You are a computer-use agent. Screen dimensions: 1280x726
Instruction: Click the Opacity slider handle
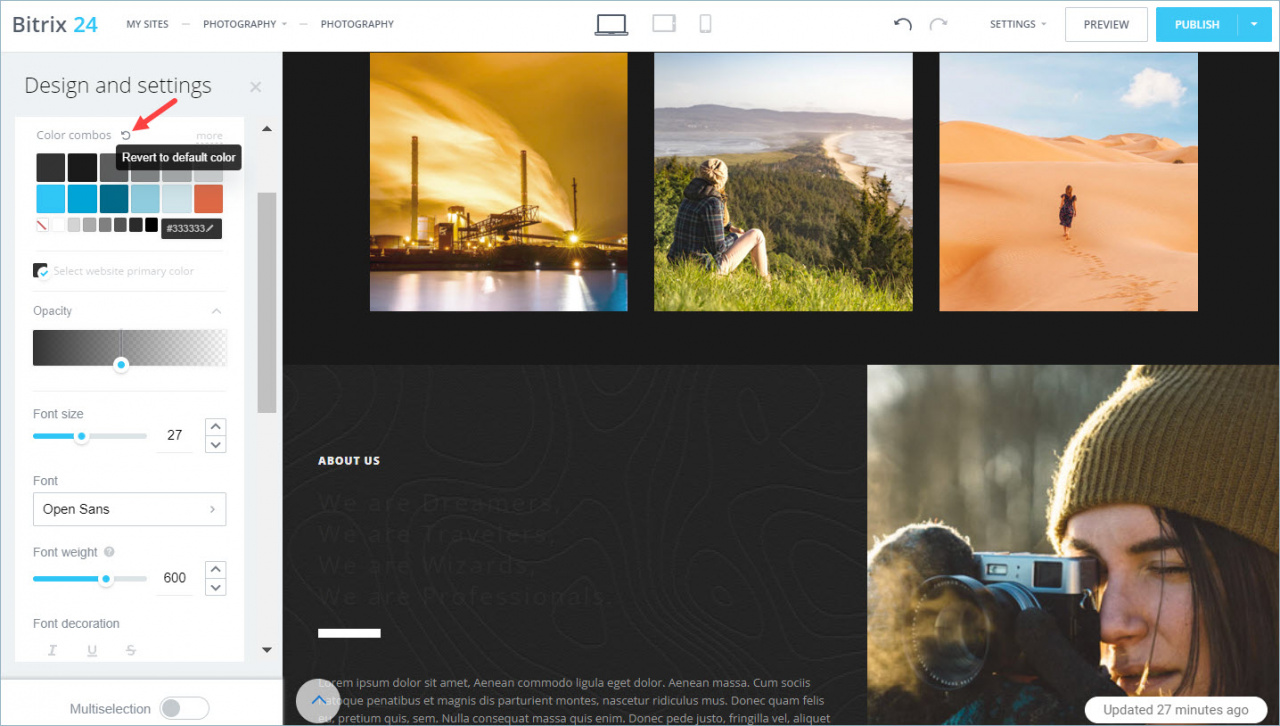(121, 365)
